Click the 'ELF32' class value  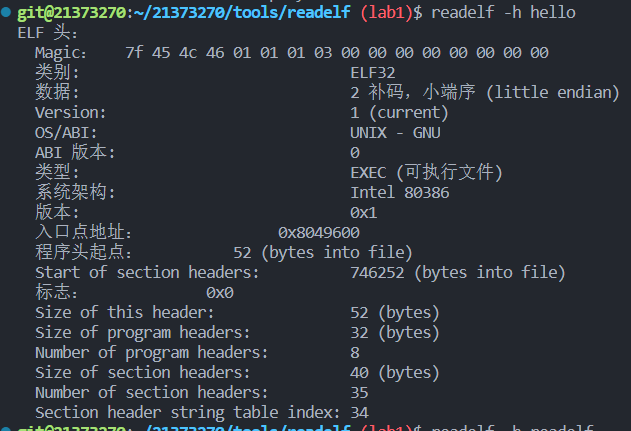[373, 73]
